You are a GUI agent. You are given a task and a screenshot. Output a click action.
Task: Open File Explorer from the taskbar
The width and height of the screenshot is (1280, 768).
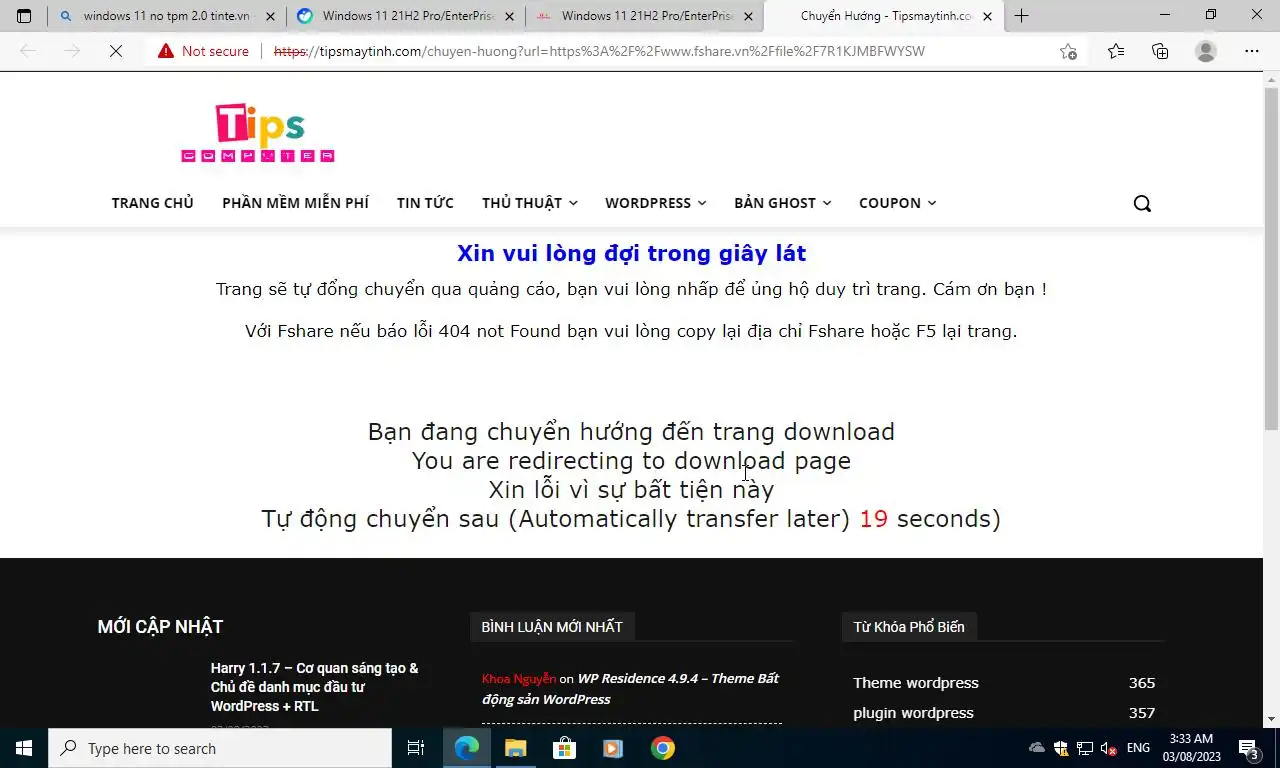coord(515,748)
